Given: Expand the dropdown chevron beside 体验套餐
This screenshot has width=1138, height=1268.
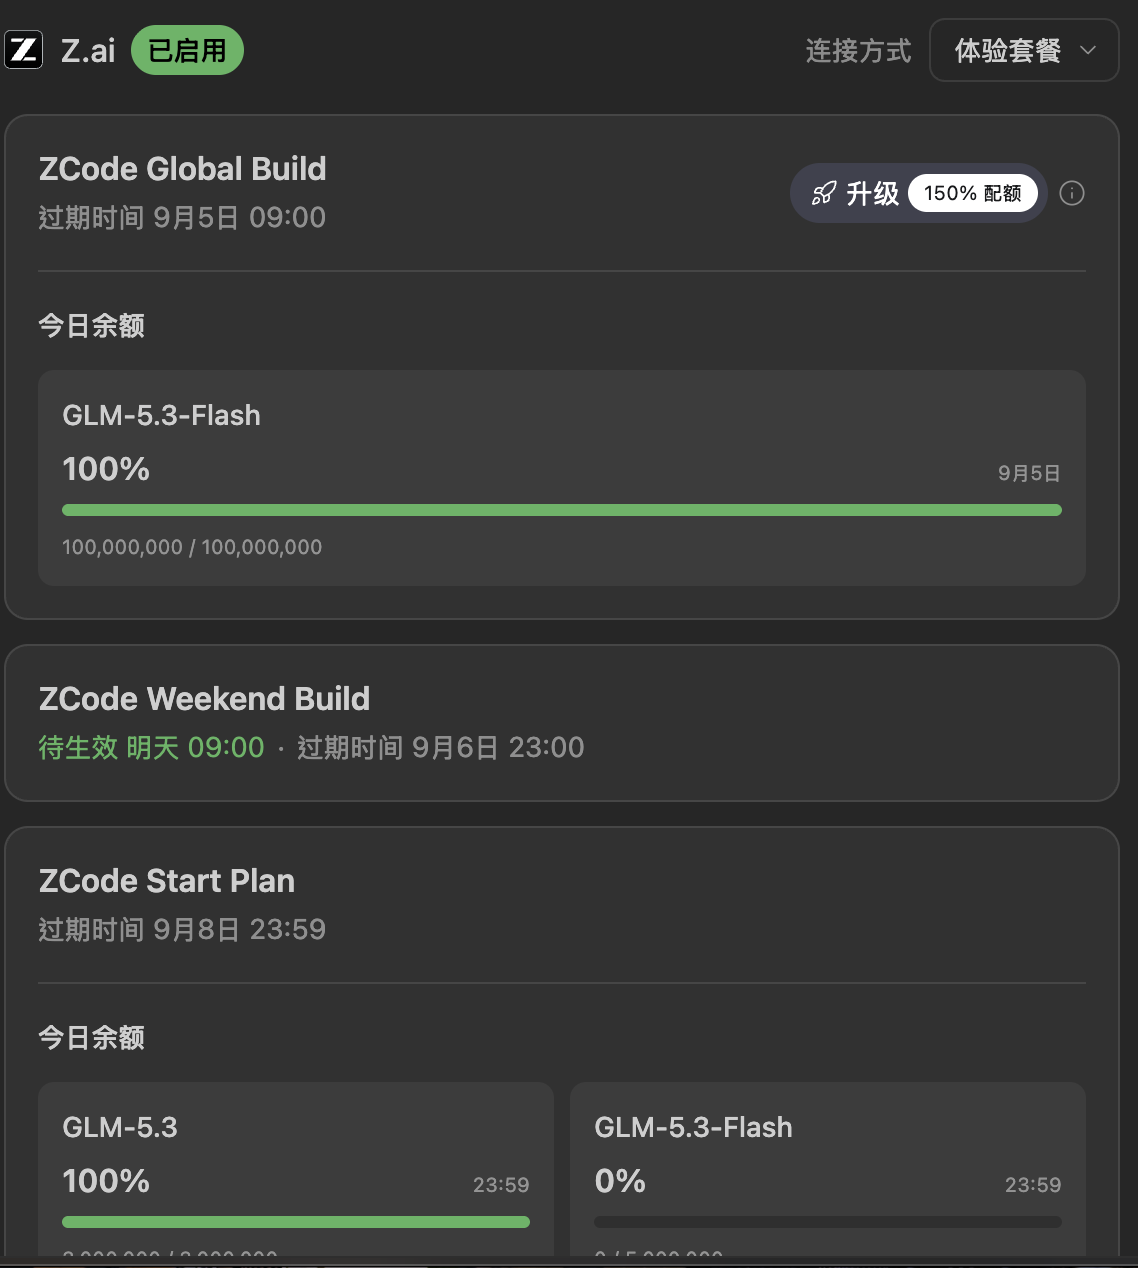Looking at the screenshot, I should [x=1089, y=50].
